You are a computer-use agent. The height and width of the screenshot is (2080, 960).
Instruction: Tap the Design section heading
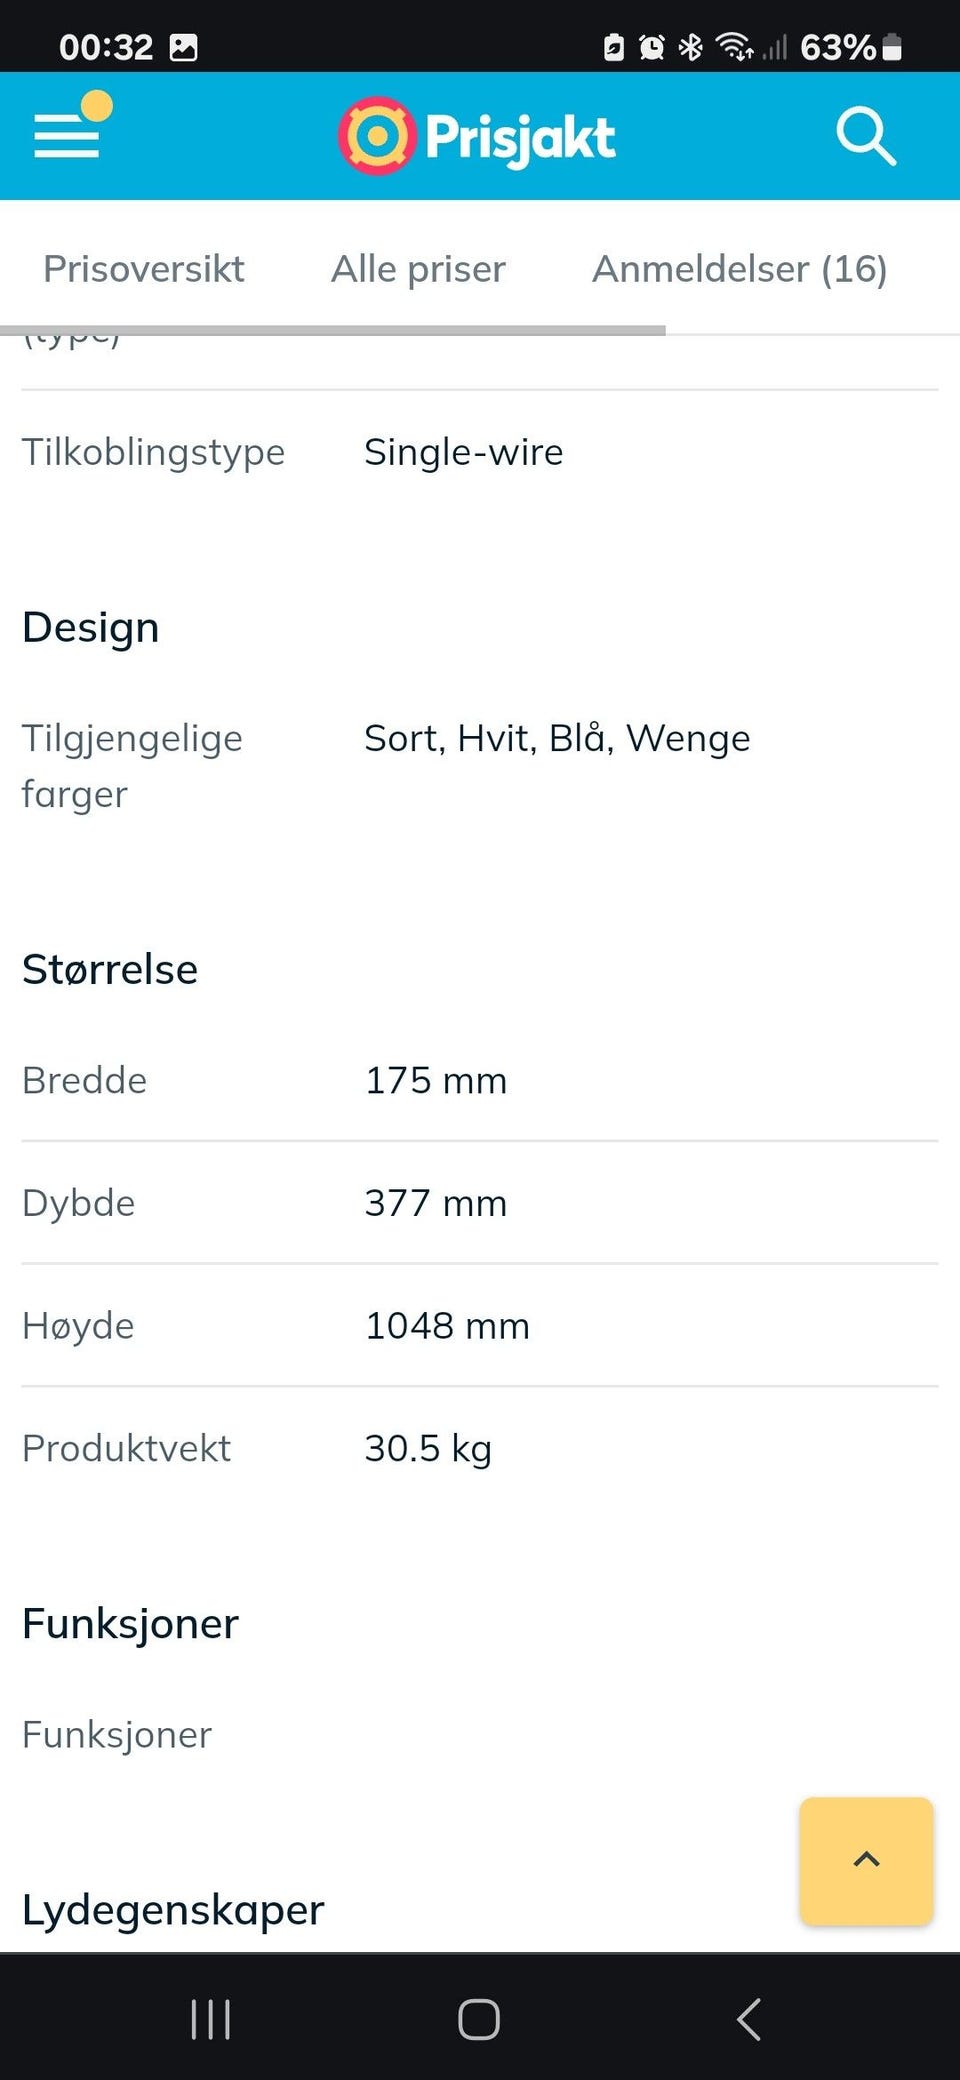coord(91,628)
